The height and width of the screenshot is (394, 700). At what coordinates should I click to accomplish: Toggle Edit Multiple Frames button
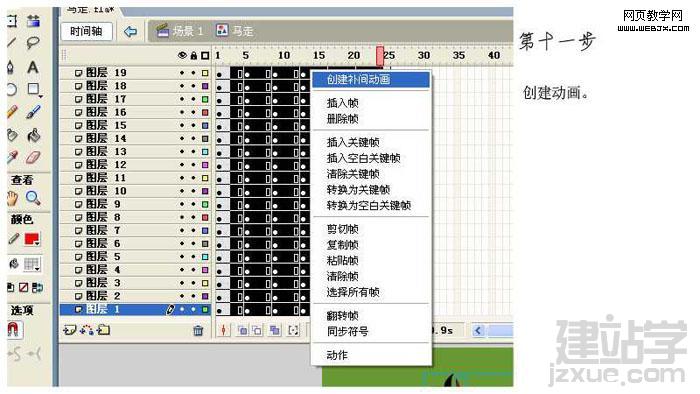tap(275, 330)
